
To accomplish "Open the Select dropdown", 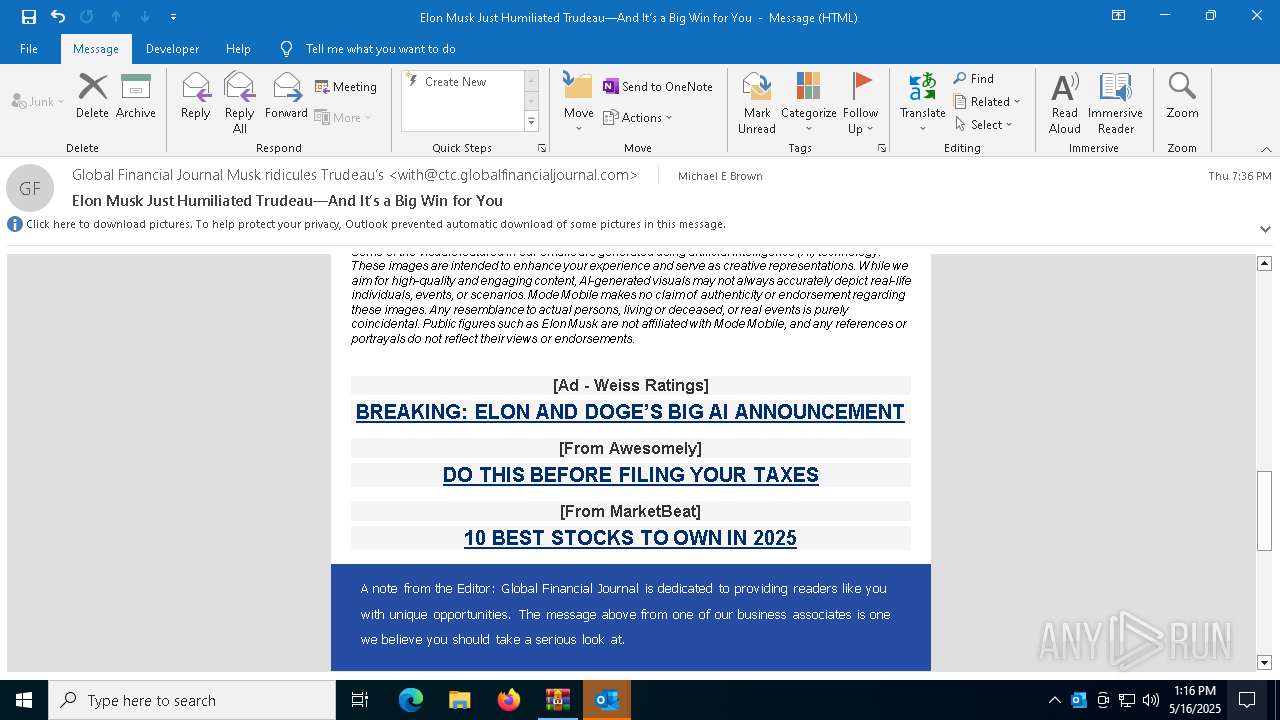I will (x=983, y=125).
